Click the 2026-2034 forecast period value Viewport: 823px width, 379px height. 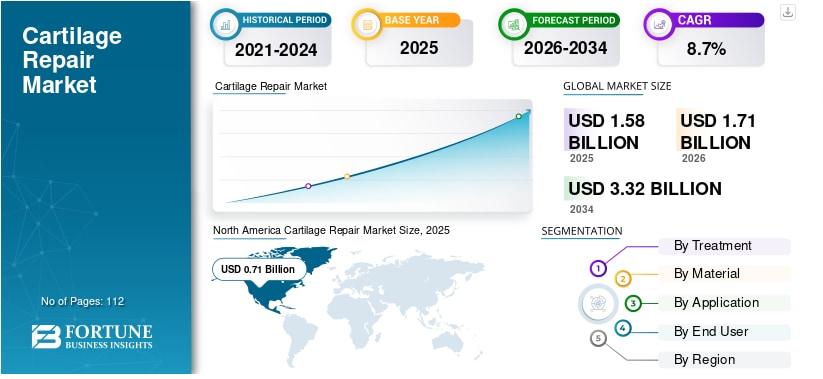(565, 48)
